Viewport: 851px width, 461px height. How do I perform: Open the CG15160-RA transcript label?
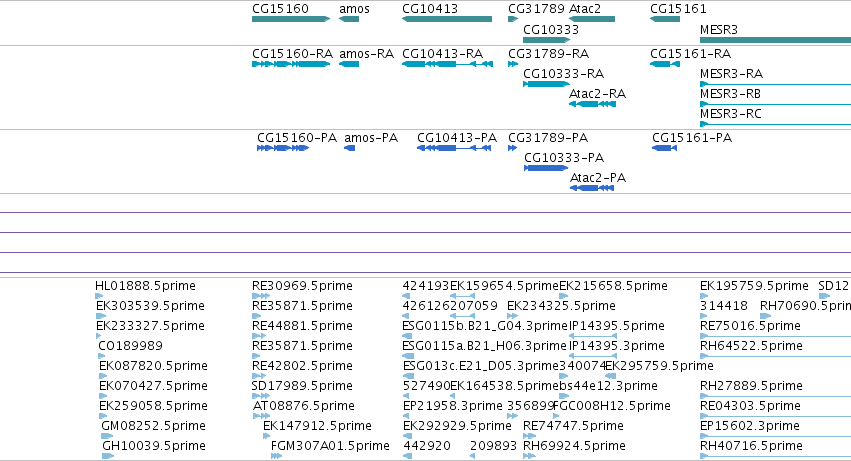293,54
